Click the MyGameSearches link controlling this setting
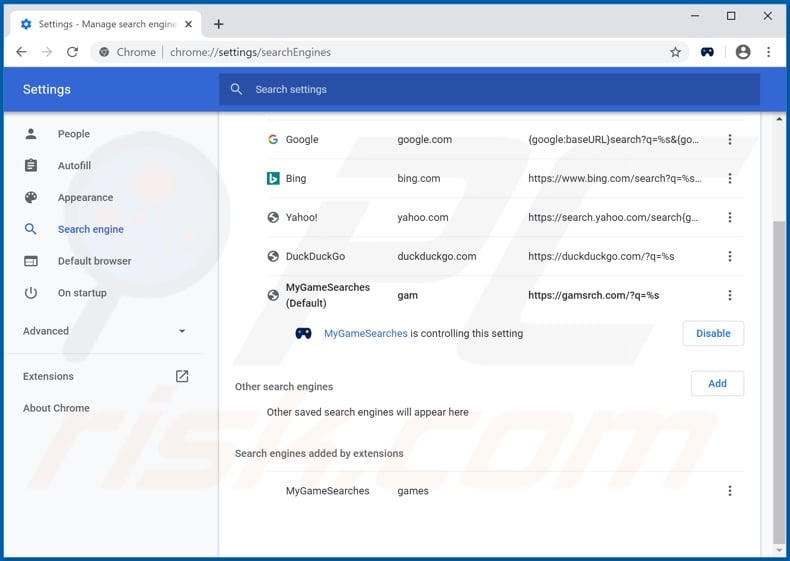 point(365,334)
